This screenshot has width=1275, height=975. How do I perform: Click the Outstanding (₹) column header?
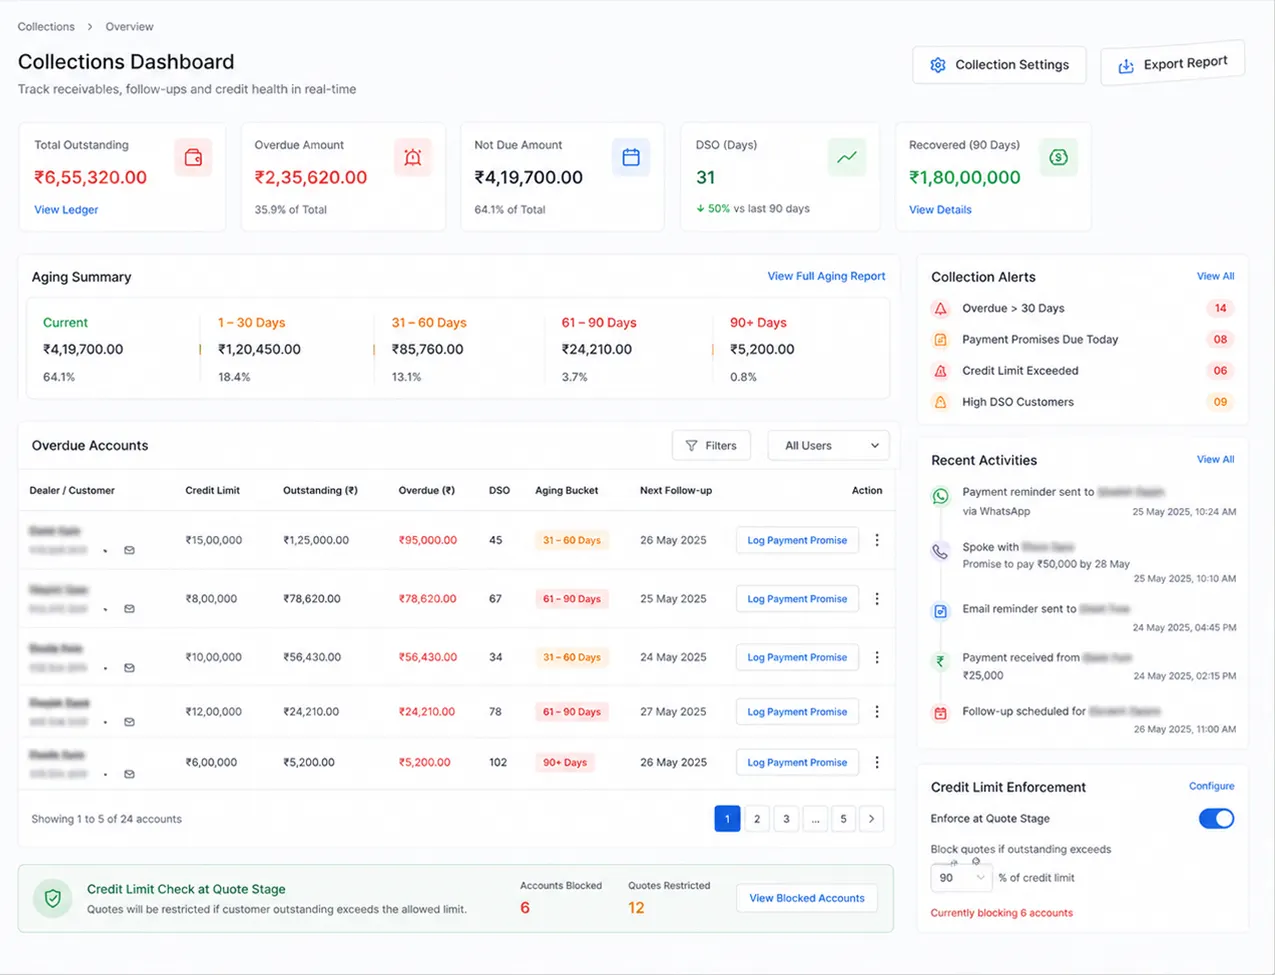click(x=320, y=491)
